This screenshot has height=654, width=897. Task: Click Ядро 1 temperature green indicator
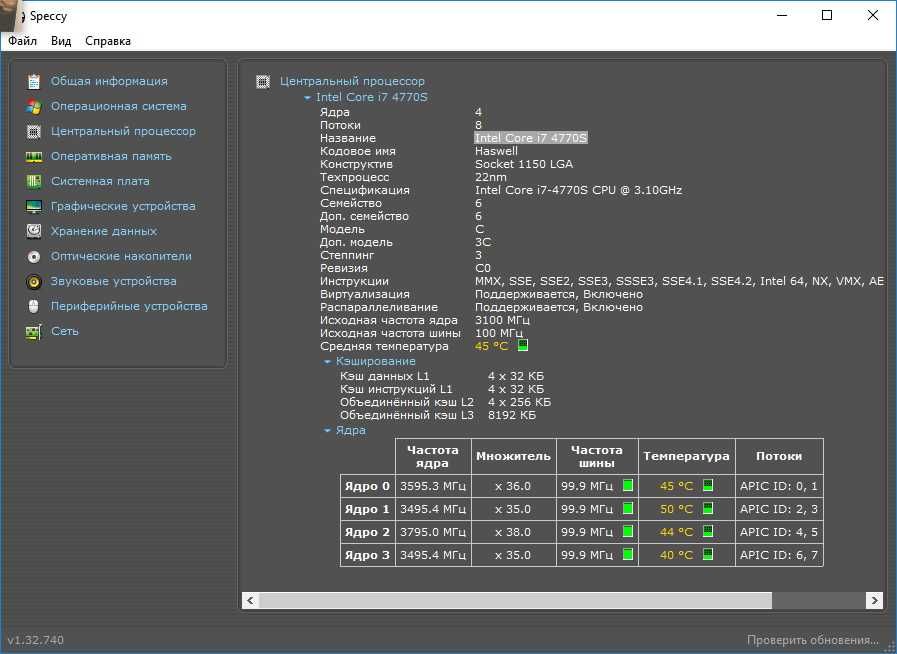click(x=708, y=508)
